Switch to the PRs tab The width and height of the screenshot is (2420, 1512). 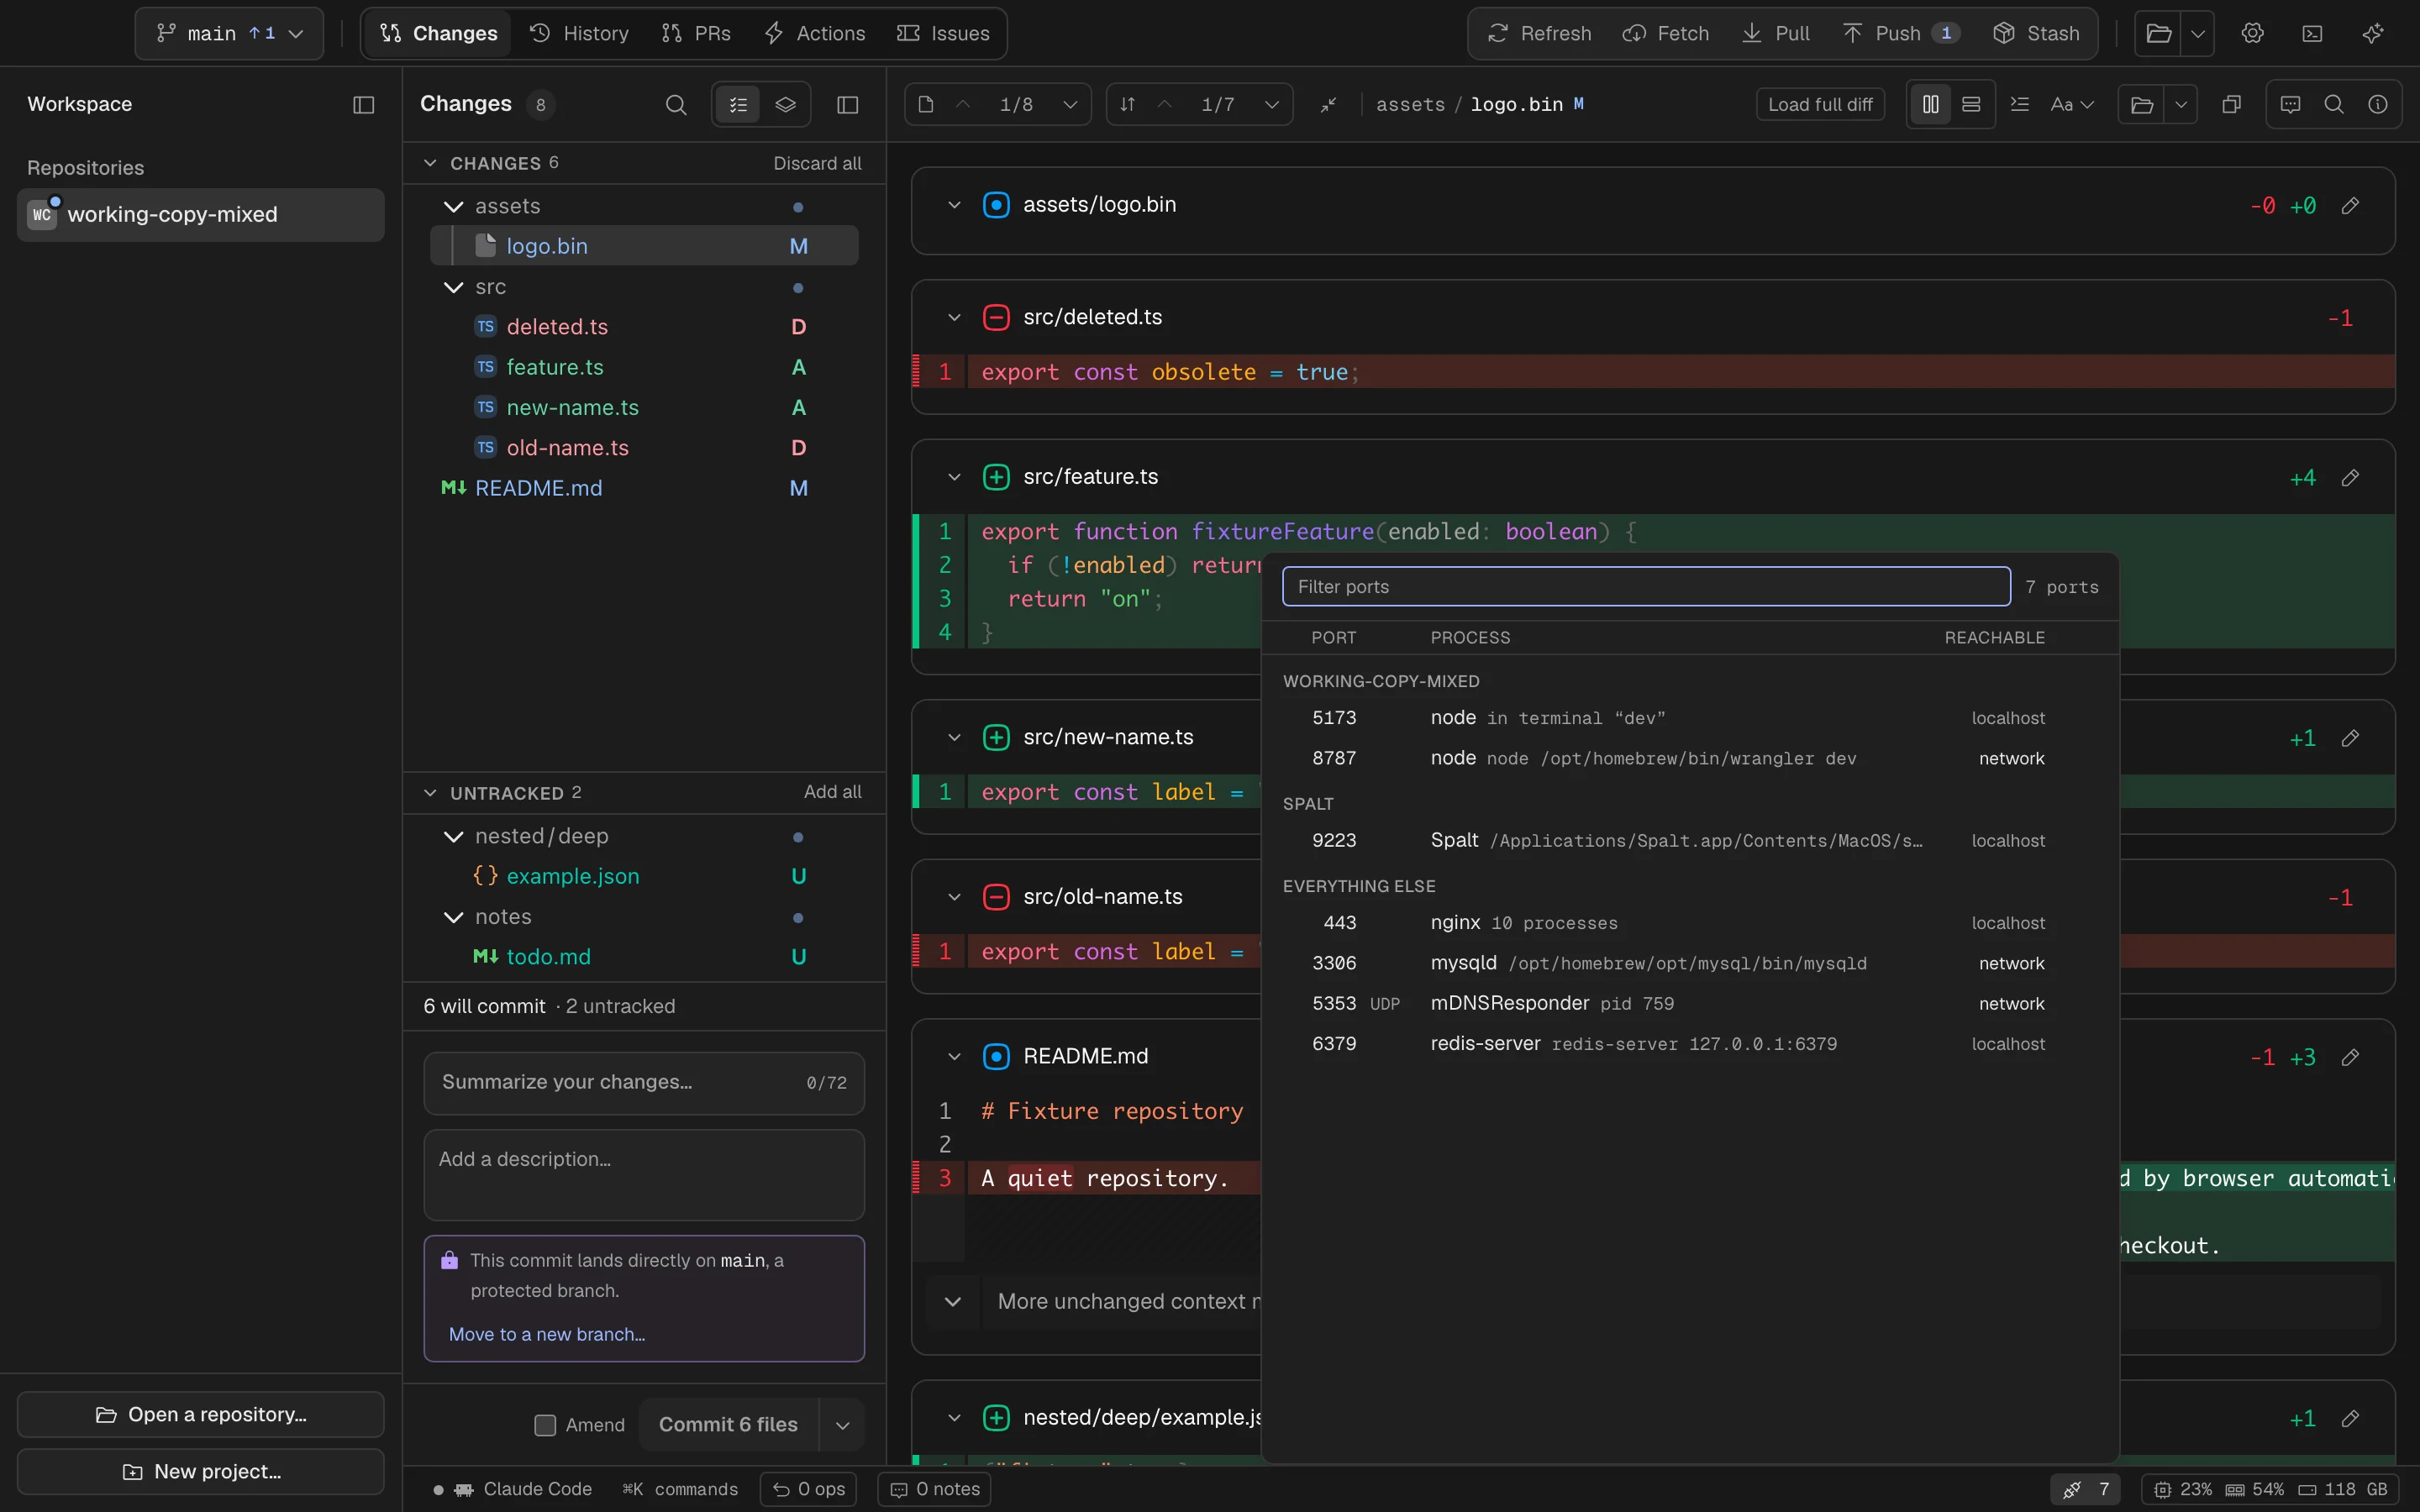(696, 33)
